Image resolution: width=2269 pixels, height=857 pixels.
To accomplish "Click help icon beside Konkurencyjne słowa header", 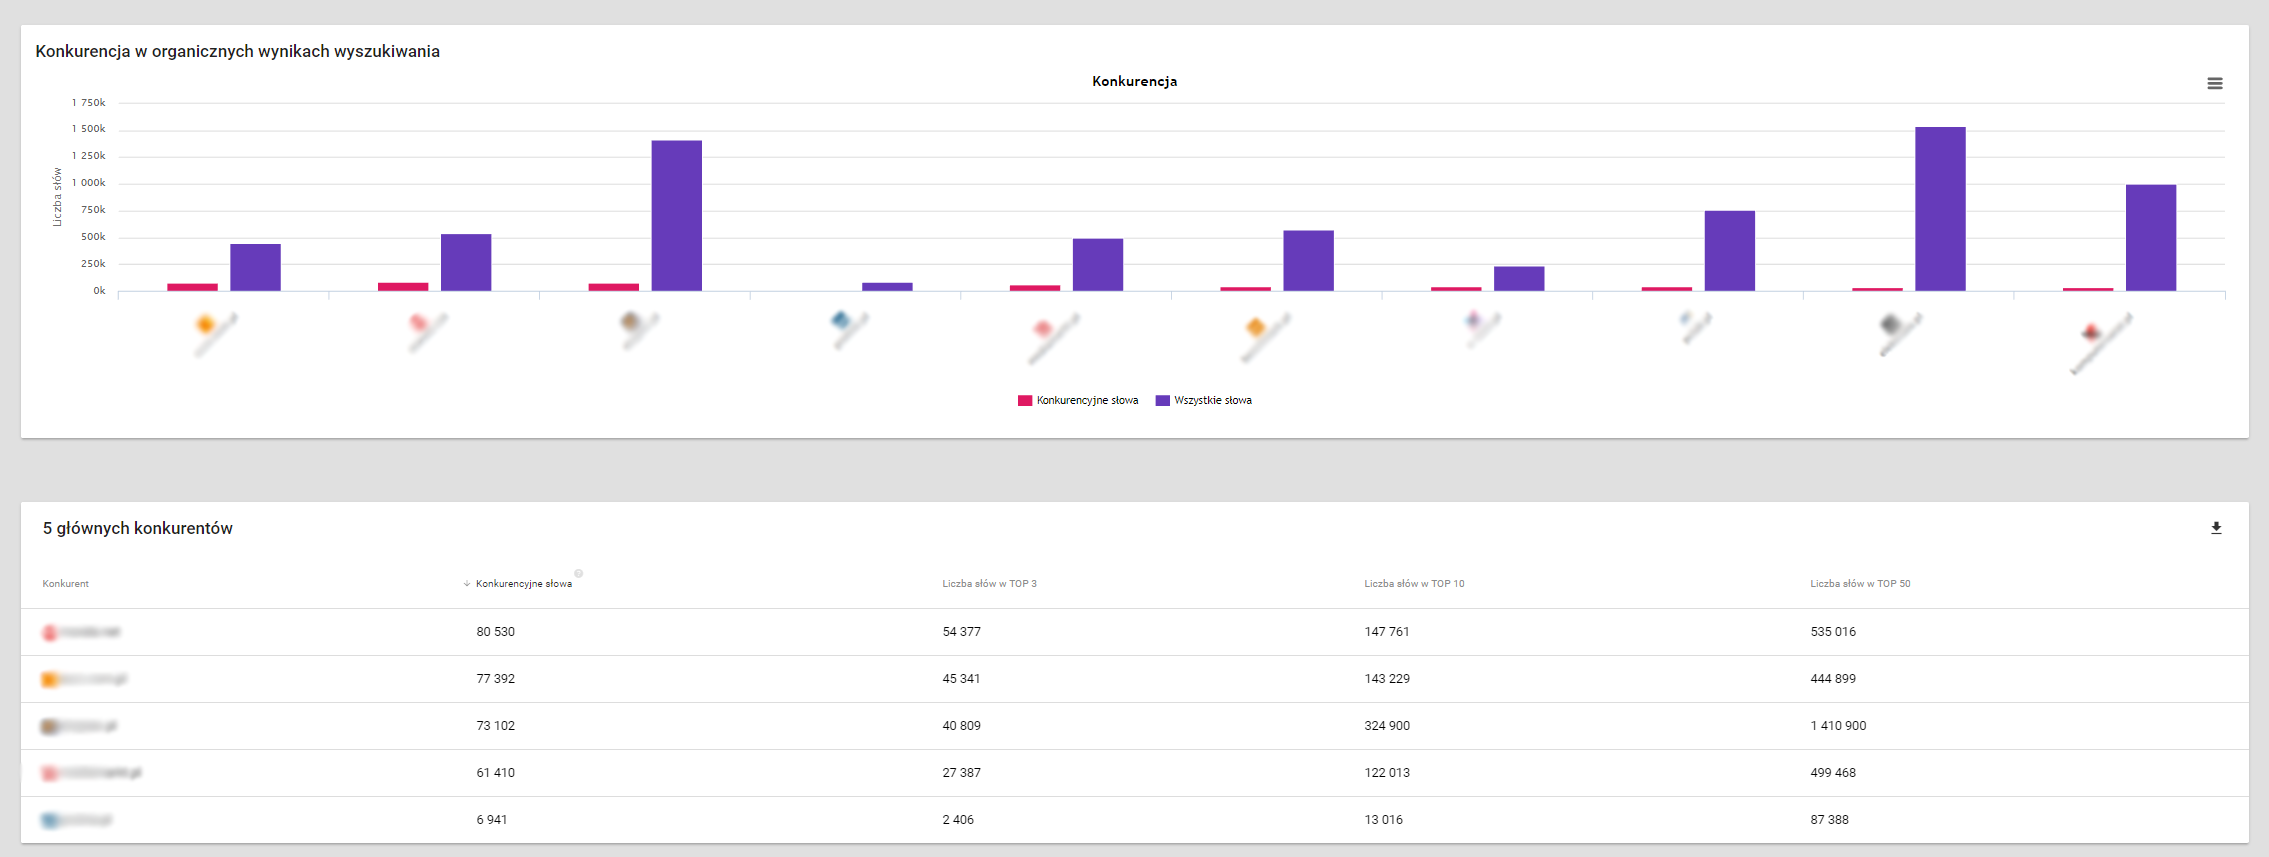I will (x=579, y=574).
